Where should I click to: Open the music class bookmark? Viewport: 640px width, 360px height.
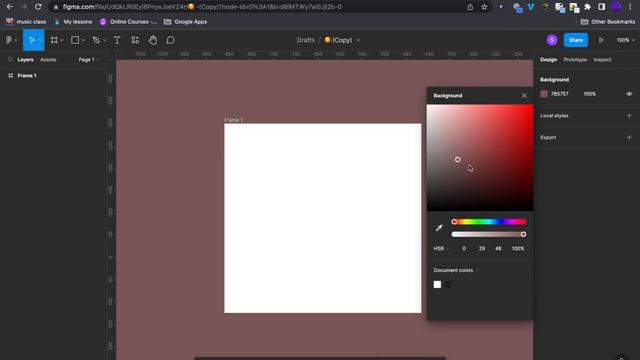click(26, 22)
